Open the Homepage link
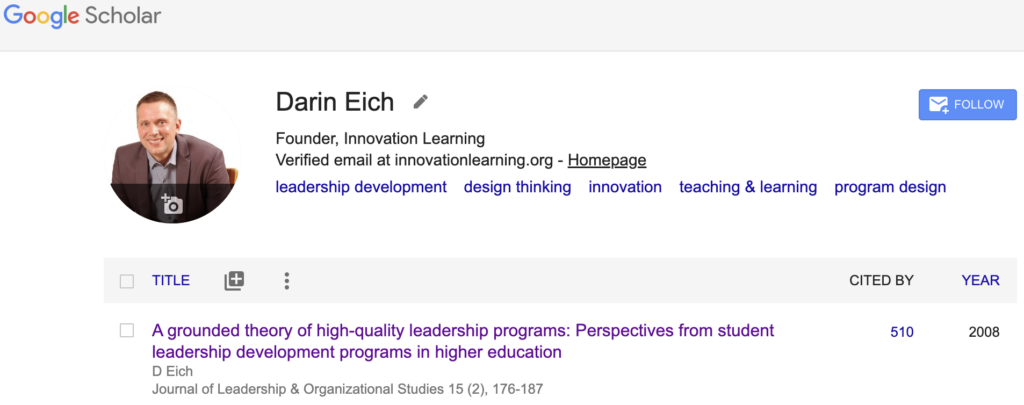 pos(606,160)
